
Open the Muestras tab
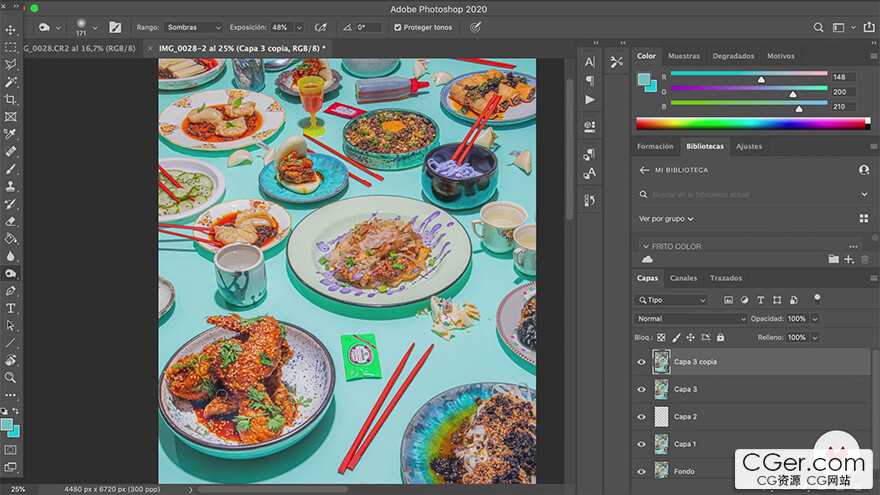684,56
